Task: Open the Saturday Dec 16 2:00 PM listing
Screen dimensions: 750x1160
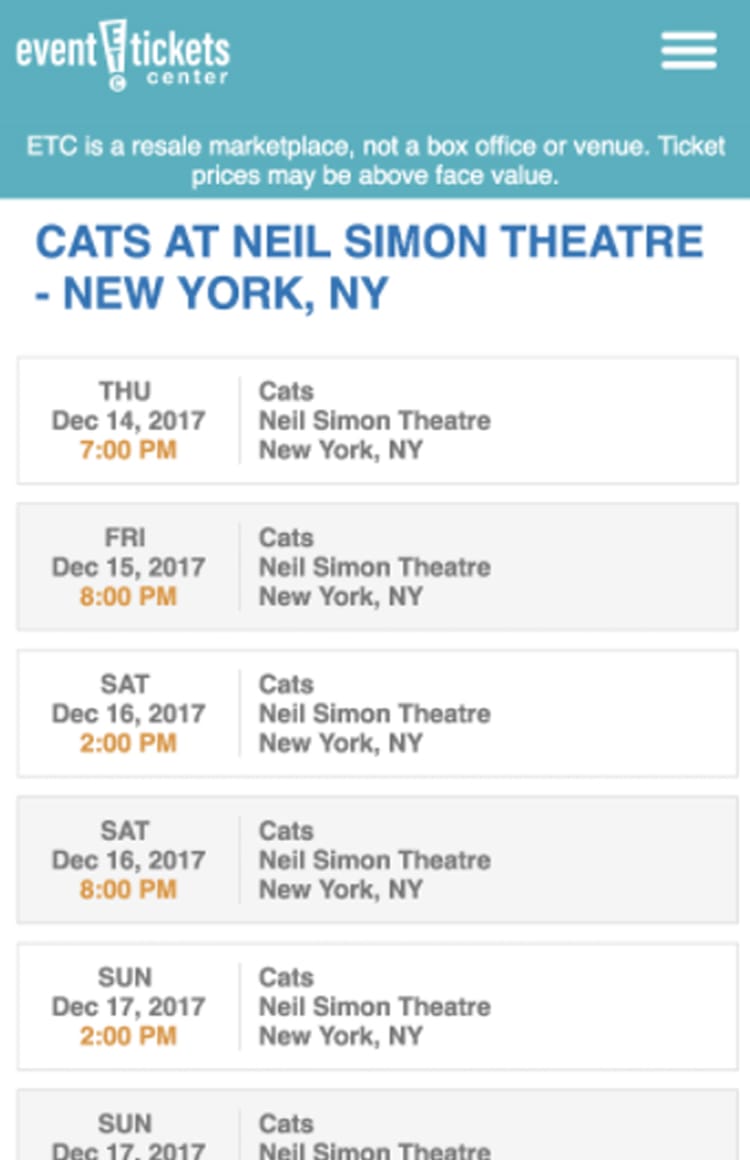Action: click(x=377, y=714)
